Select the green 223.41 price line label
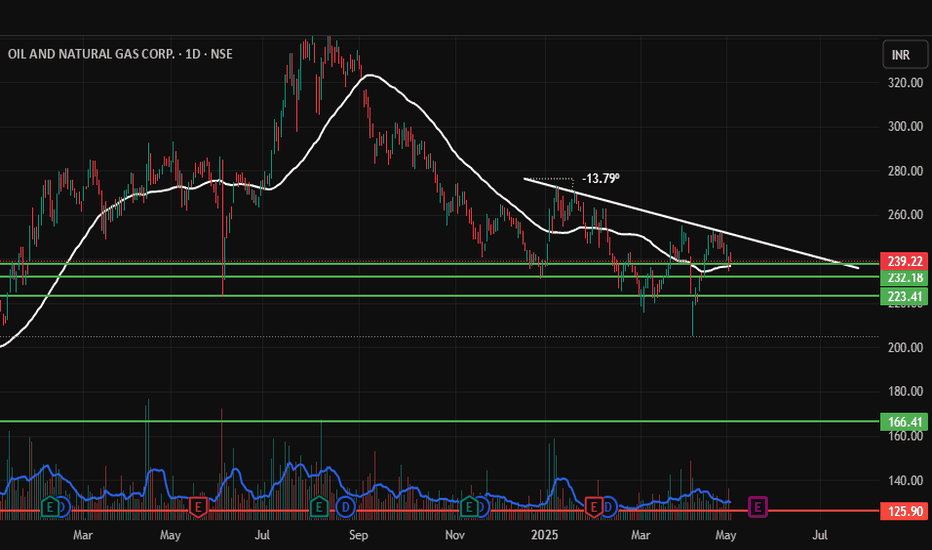 coord(903,296)
